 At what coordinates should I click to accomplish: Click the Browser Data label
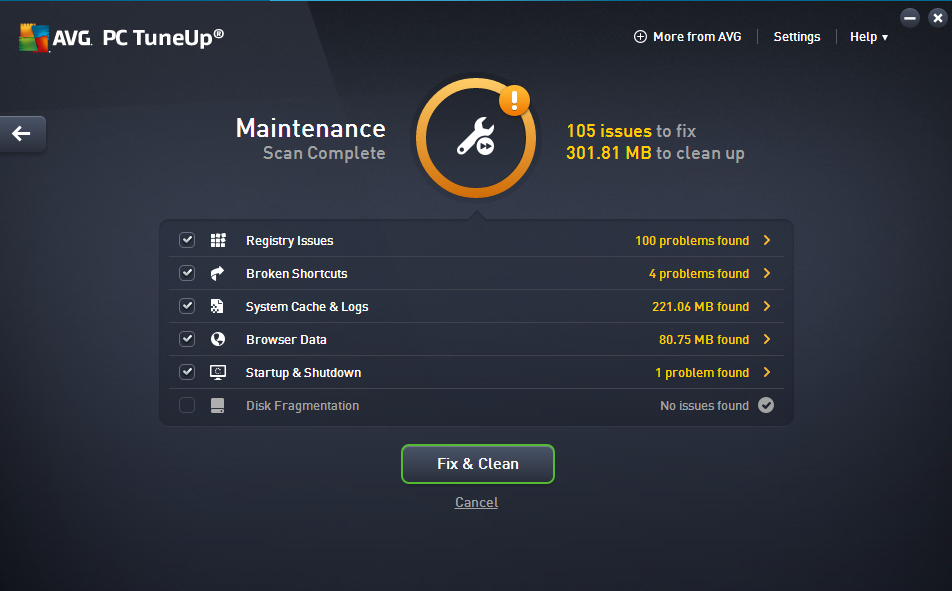(287, 340)
